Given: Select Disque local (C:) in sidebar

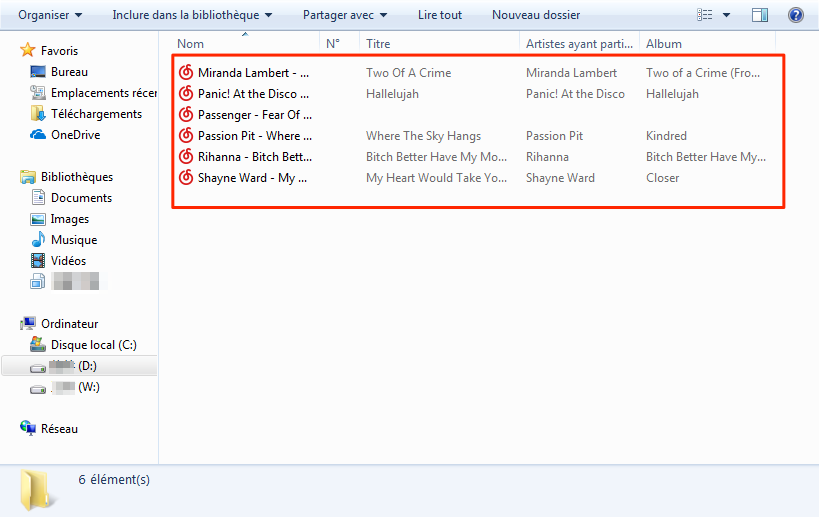Looking at the screenshot, I should [94, 345].
